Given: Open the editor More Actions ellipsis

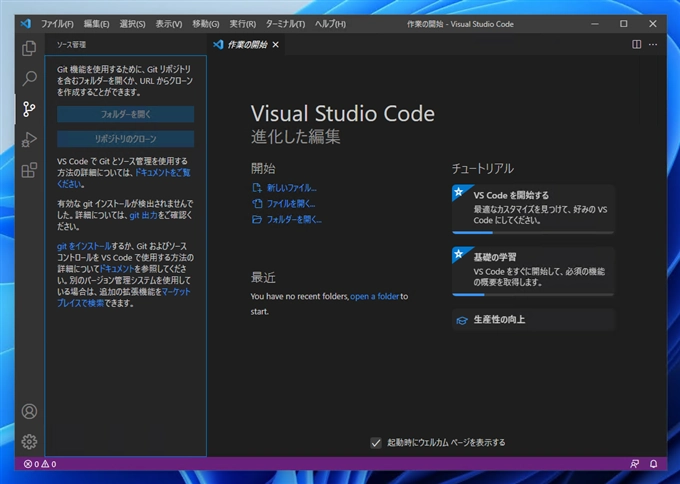Looking at the screenshot, I should pos(653,45).
